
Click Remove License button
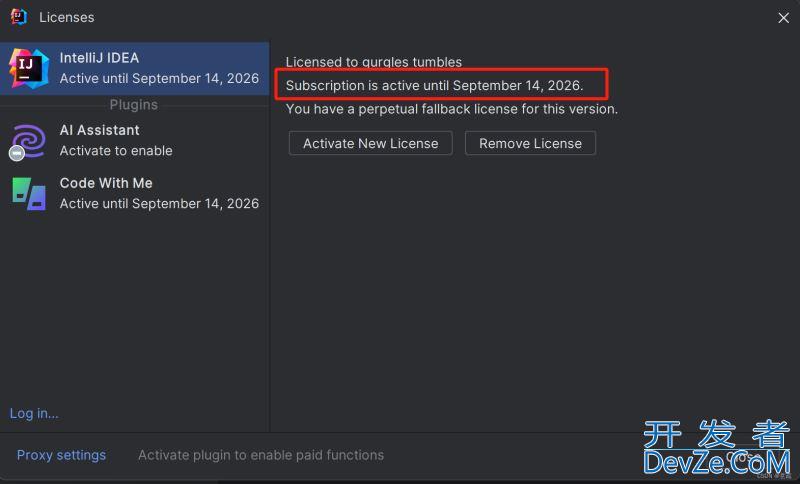tap(530, 143)
